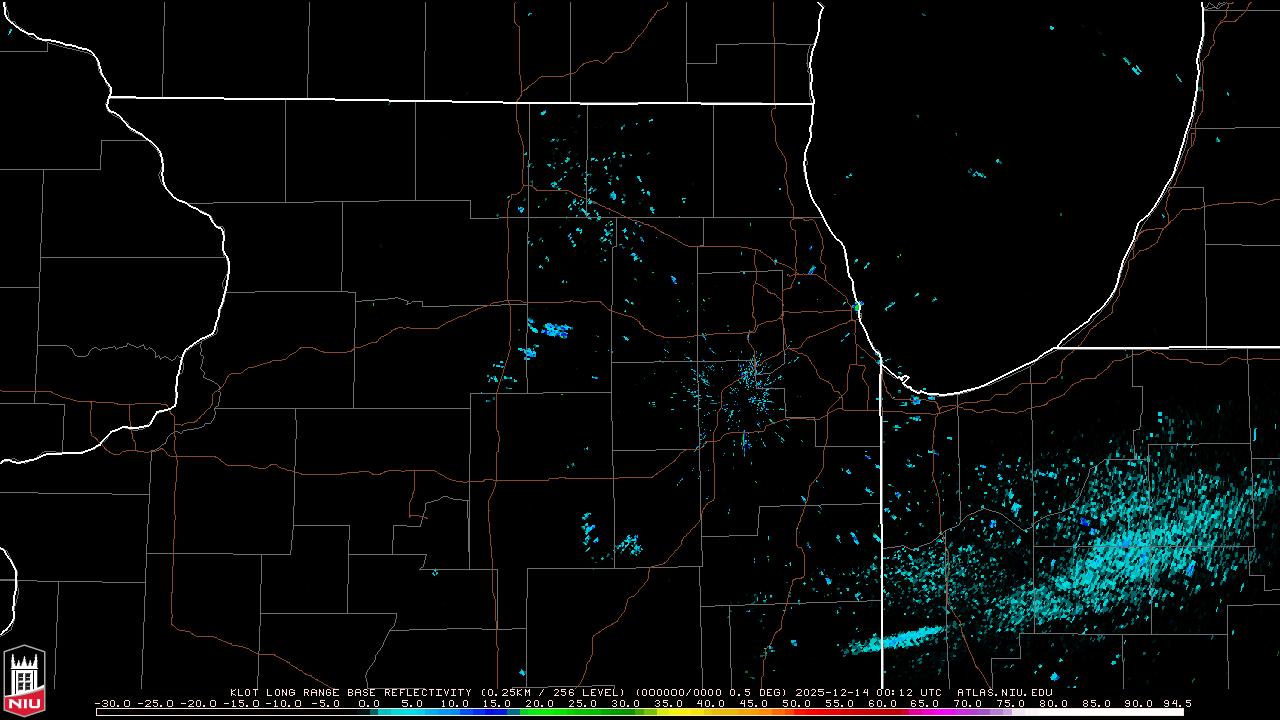Viewport: 1280px width, 720px height.
Task: Click the 65.0 reflectivity scale label
Action: [926, 703]
